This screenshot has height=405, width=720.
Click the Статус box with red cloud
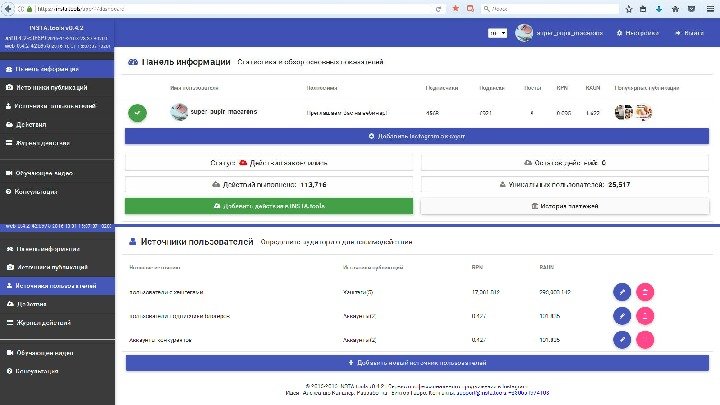click(x=269, y=163)
